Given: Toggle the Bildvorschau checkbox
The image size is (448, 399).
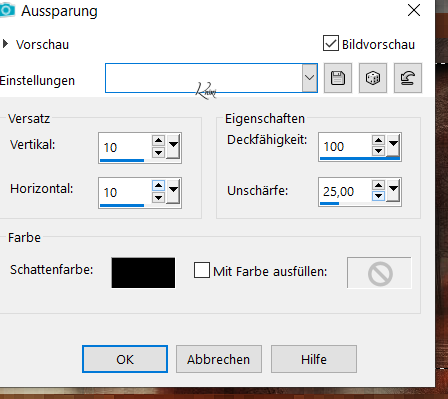Looking at the screenshot, I should click(x=331, y=43).
